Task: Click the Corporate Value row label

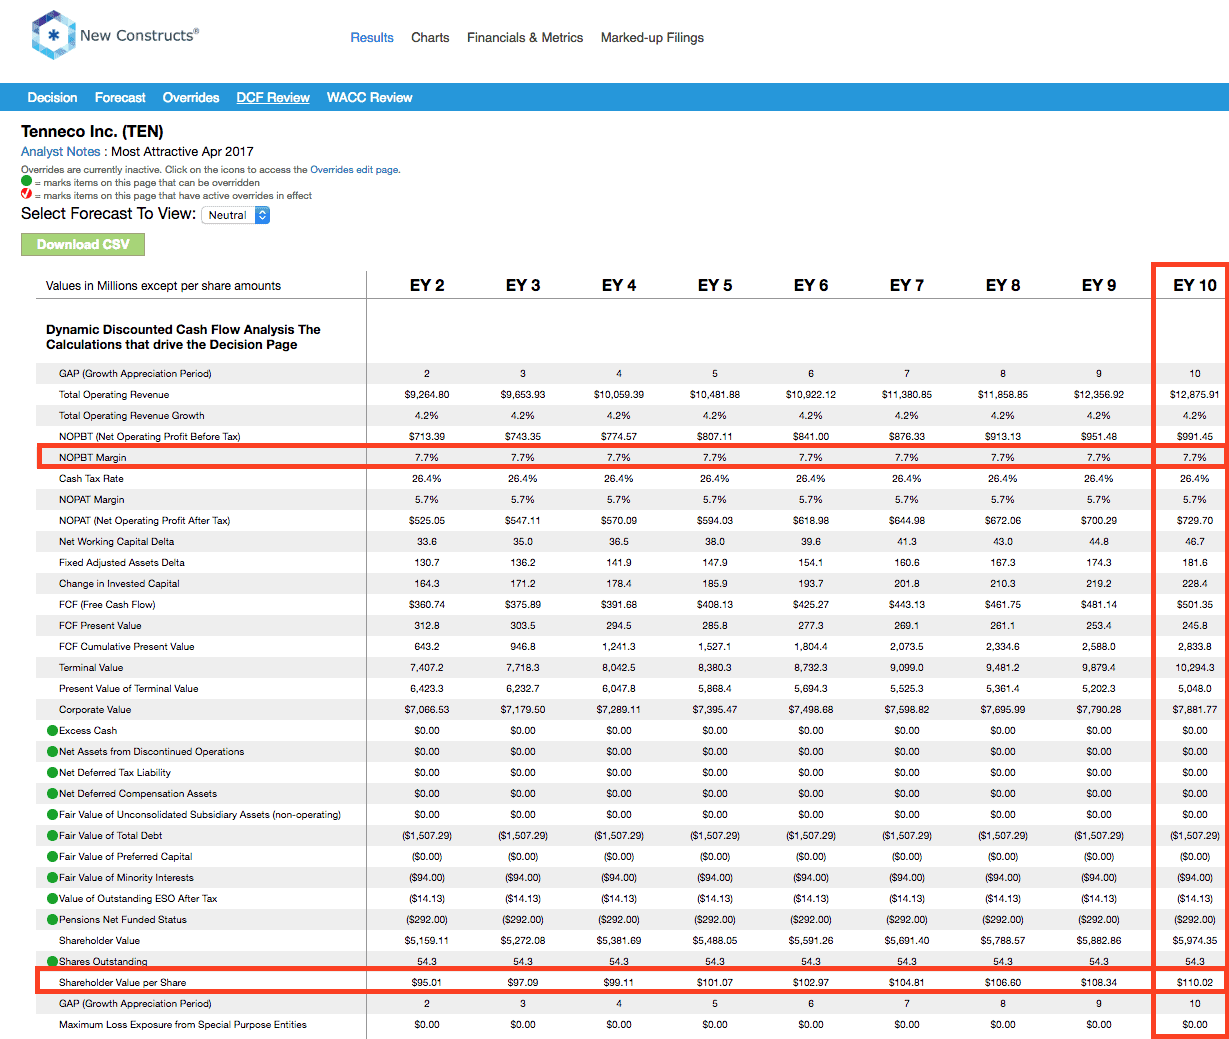Action: [95, 710]
